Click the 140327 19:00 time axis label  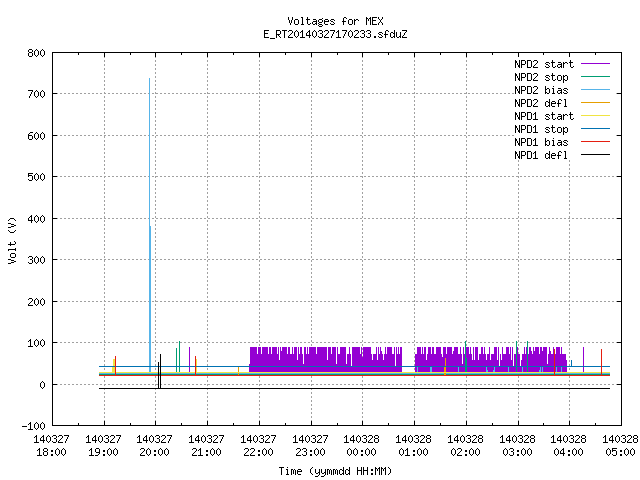tap(103, 446)
